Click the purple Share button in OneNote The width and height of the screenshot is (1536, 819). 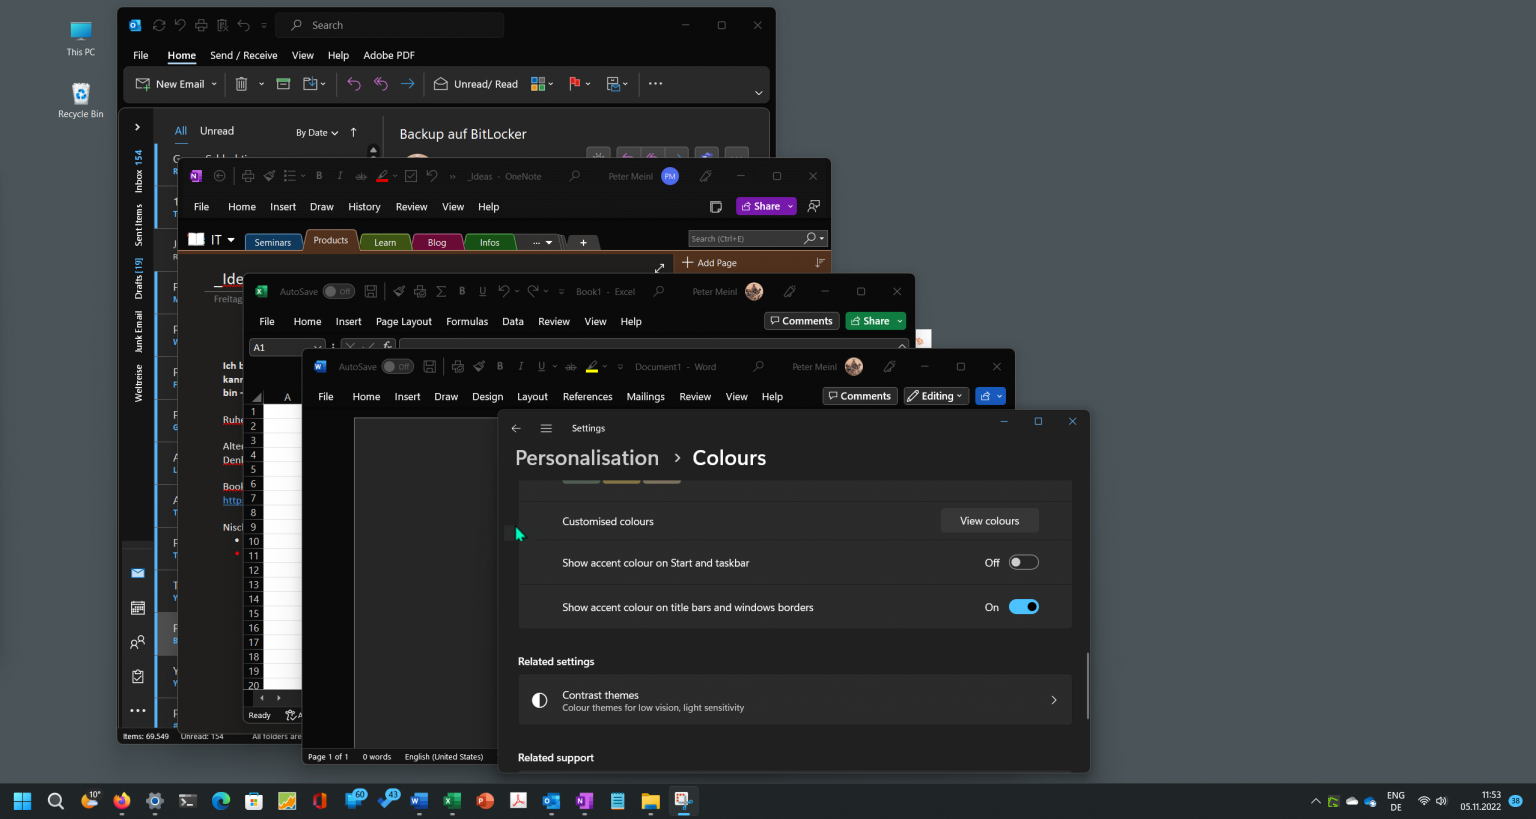pyautogui.click(x=766, y=206)
